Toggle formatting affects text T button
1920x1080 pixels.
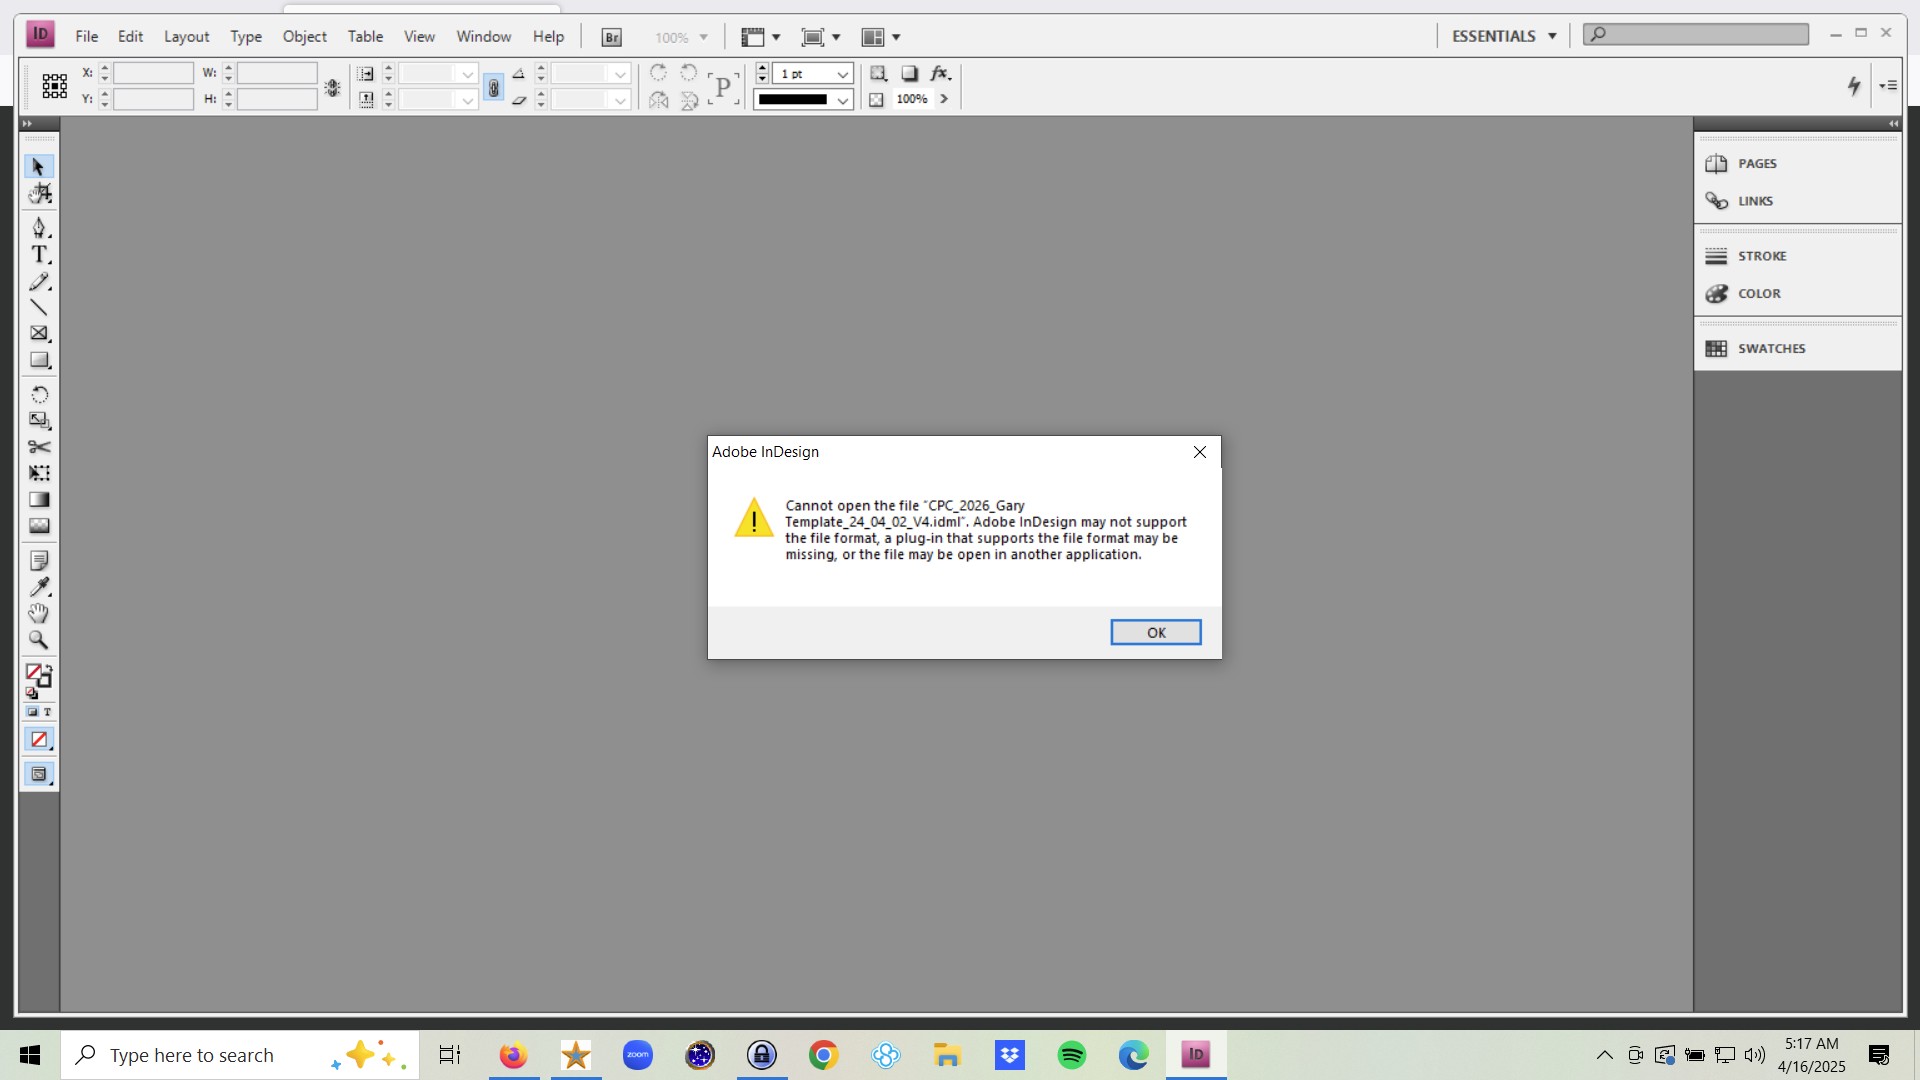(x=47, y=712)
